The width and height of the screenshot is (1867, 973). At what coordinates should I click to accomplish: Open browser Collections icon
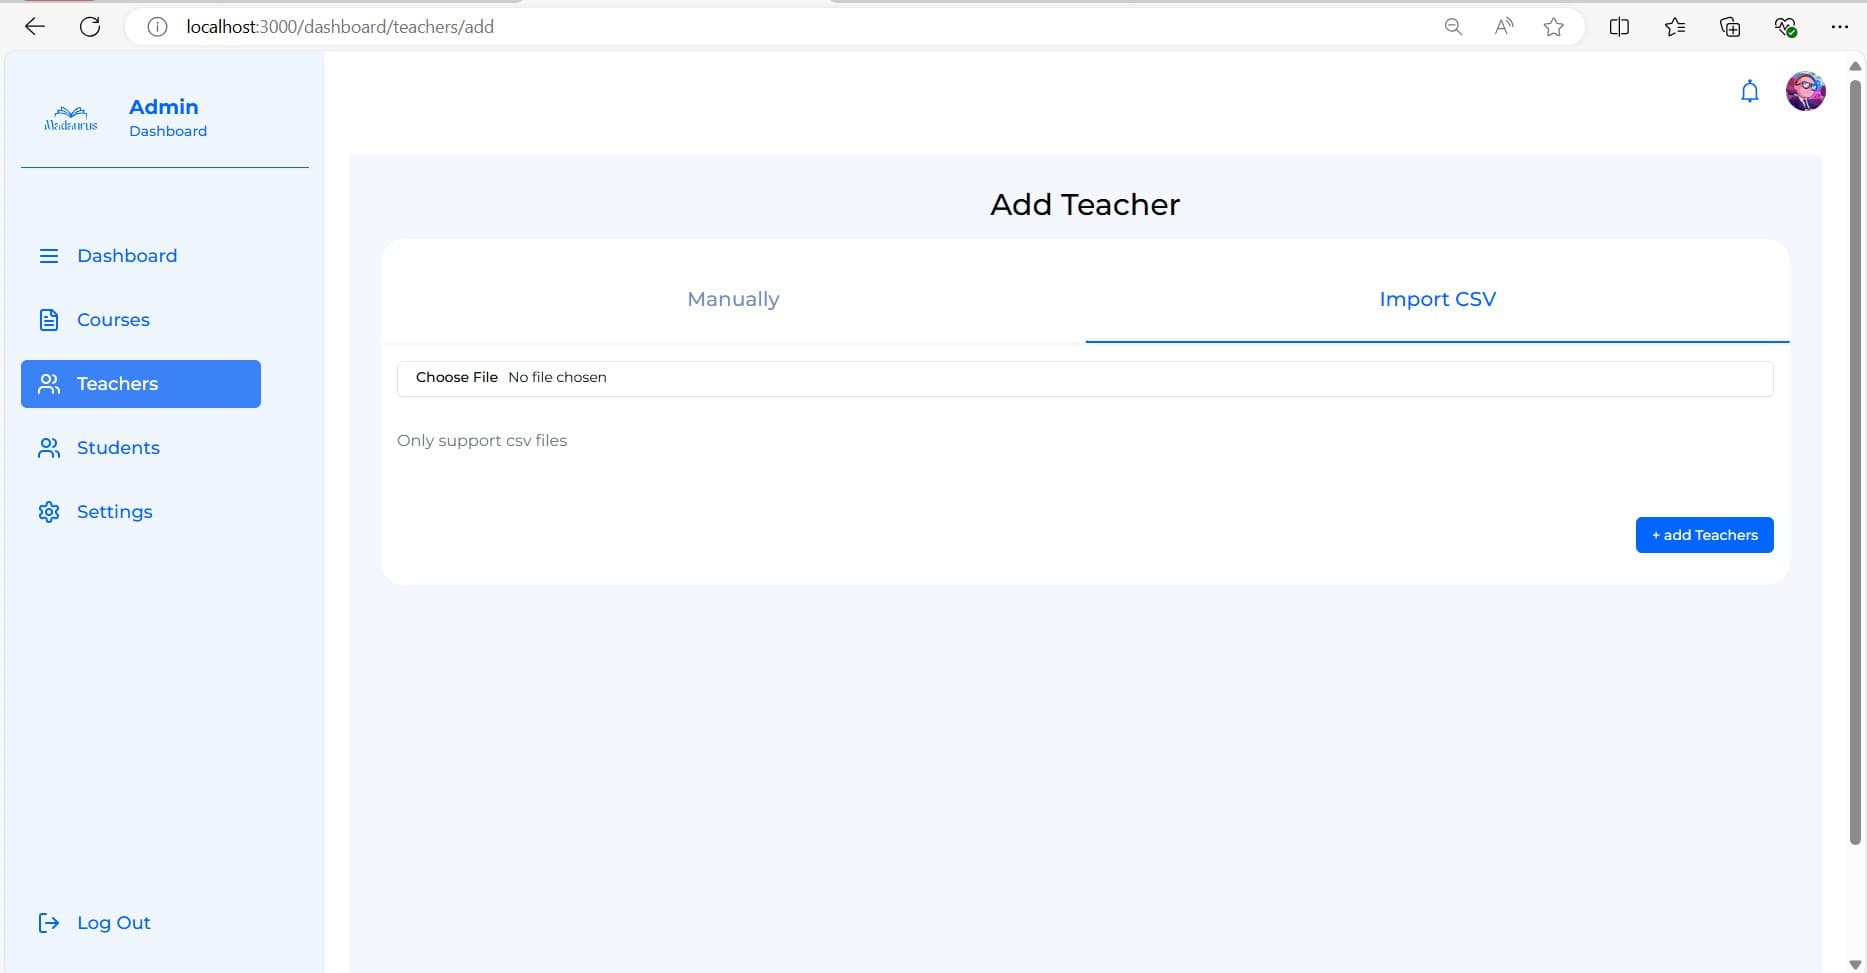point(1729,27)
